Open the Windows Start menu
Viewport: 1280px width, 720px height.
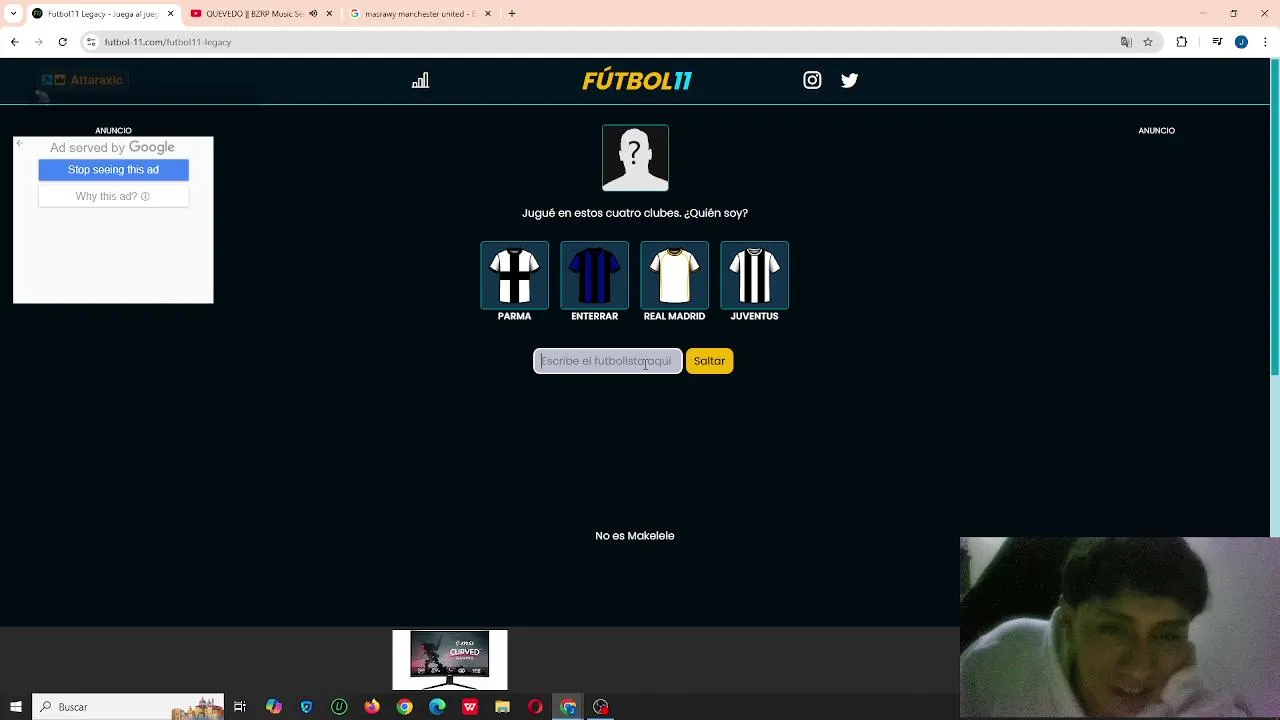point(16,707)
